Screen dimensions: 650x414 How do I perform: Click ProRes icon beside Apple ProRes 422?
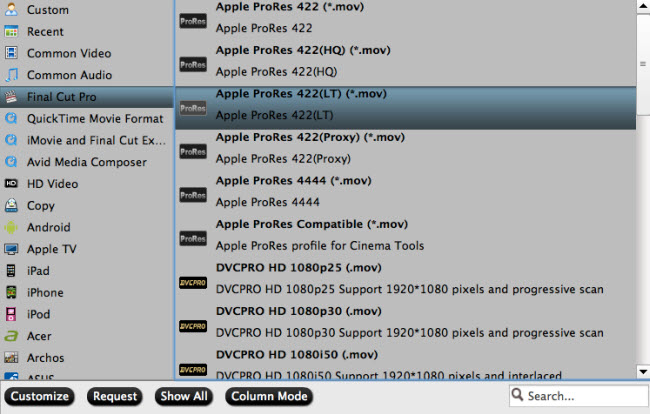[x=193, y=21]
